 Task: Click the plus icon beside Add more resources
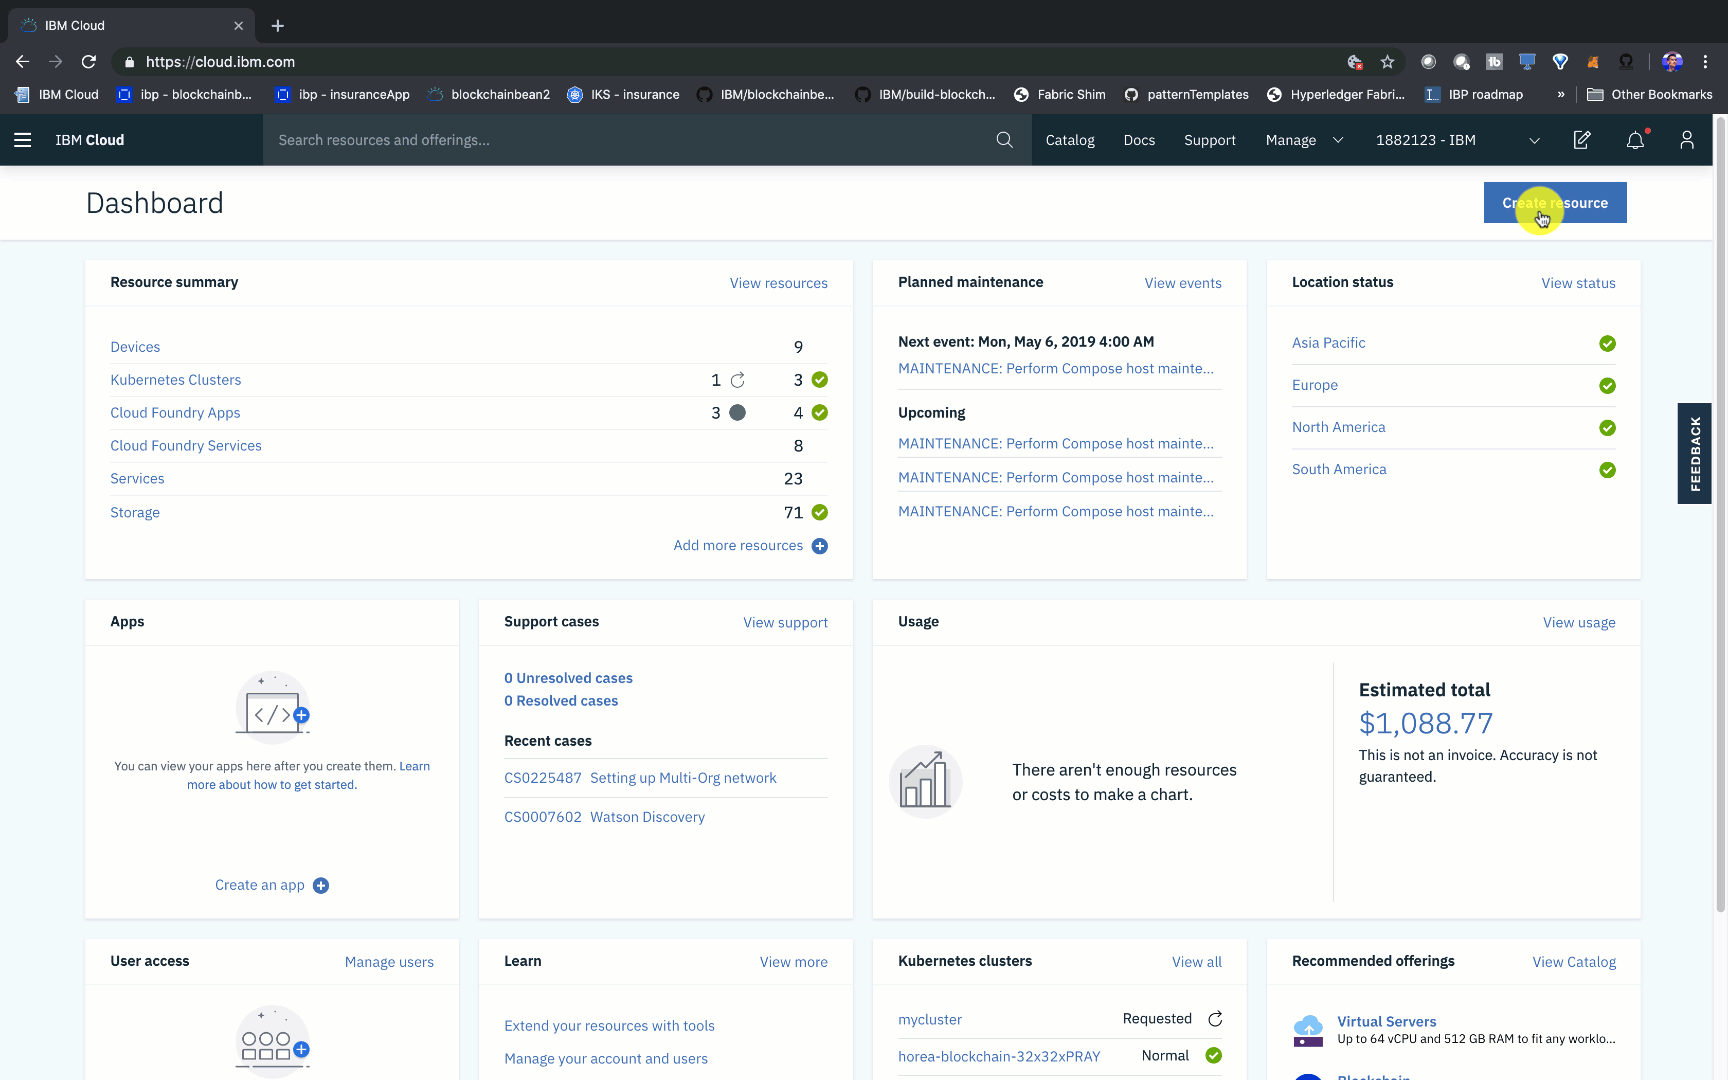pyautogui.click(x=819, y=546)
